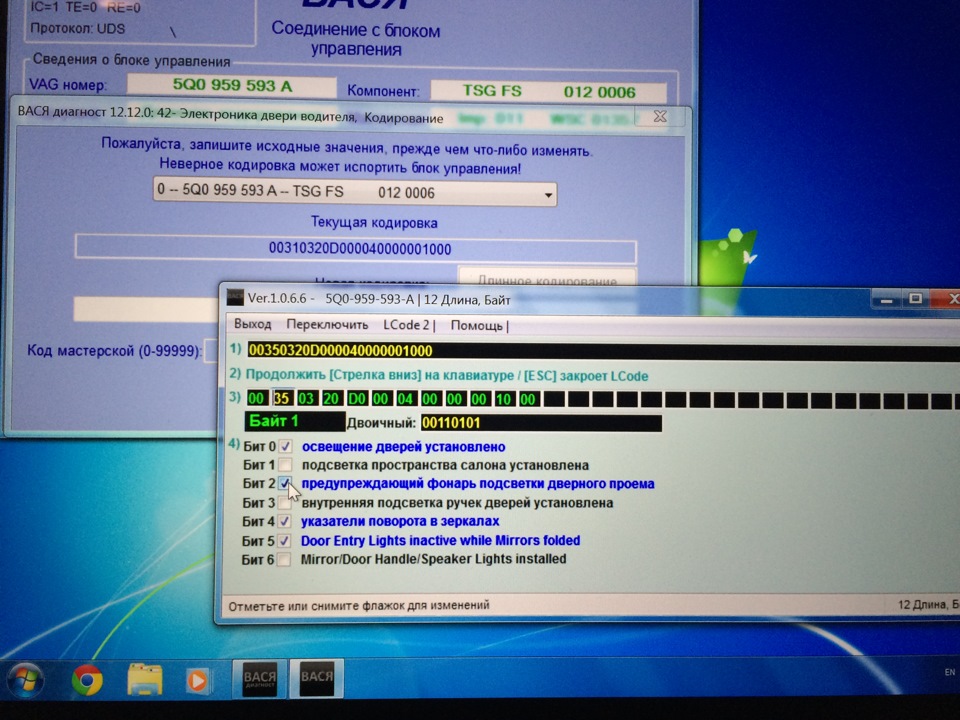Image resolution: width=960 pixels, height=720 pixels.
Task: Check Бит 6 Mirror/Door Handle/Speaker Lights installed
Action: coord(283,559)
